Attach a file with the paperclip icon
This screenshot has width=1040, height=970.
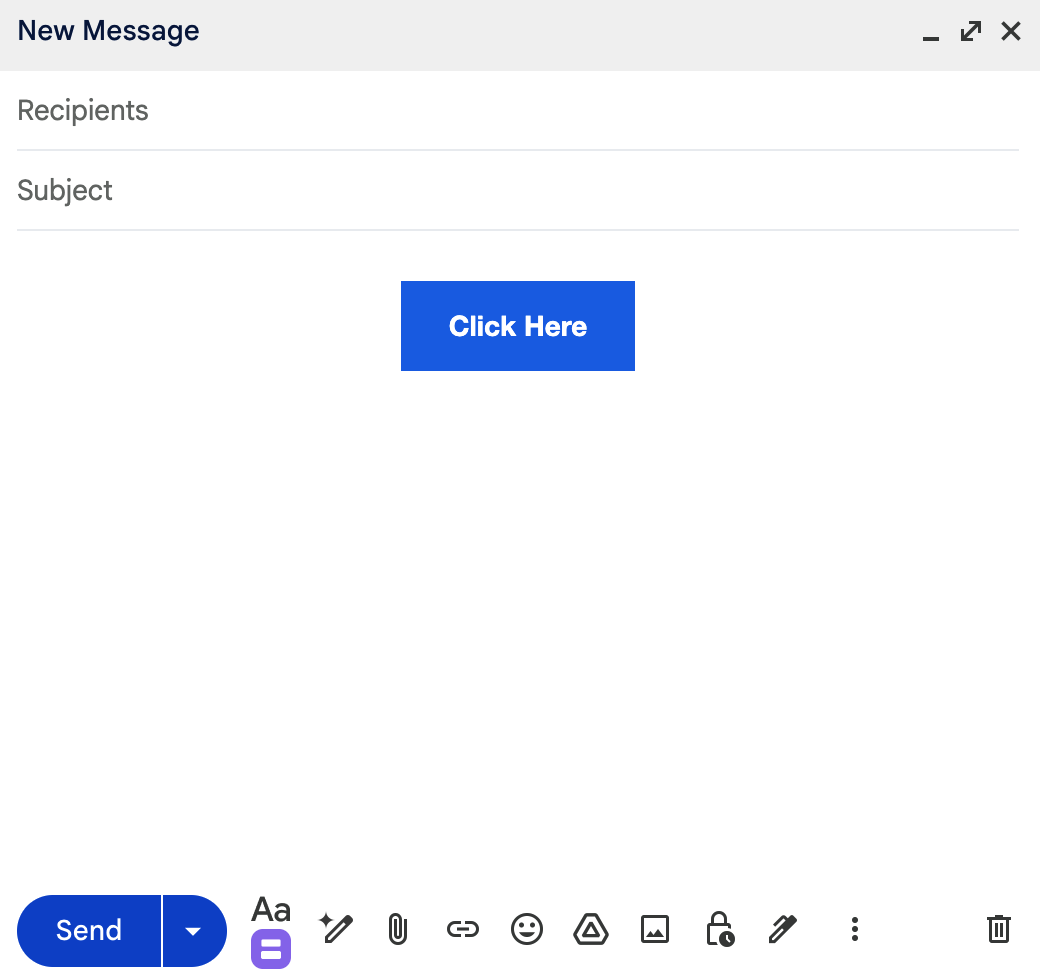point(397,930)
